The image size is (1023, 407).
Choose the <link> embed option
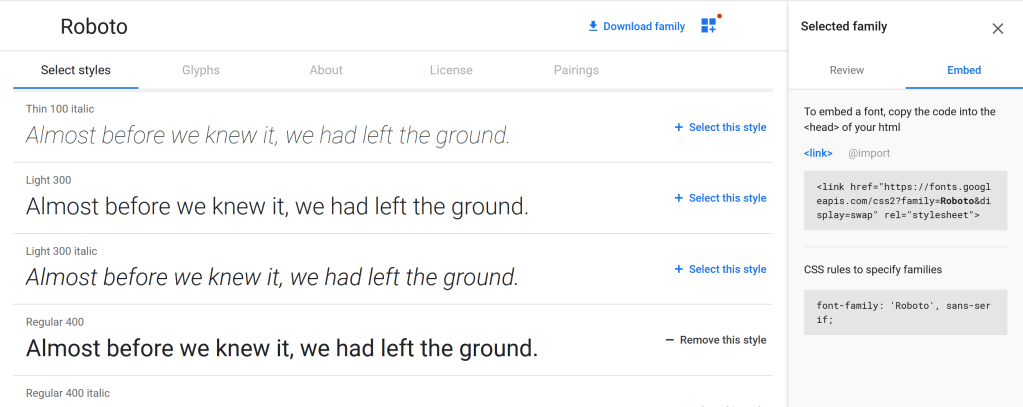click(x=818, y=153)
